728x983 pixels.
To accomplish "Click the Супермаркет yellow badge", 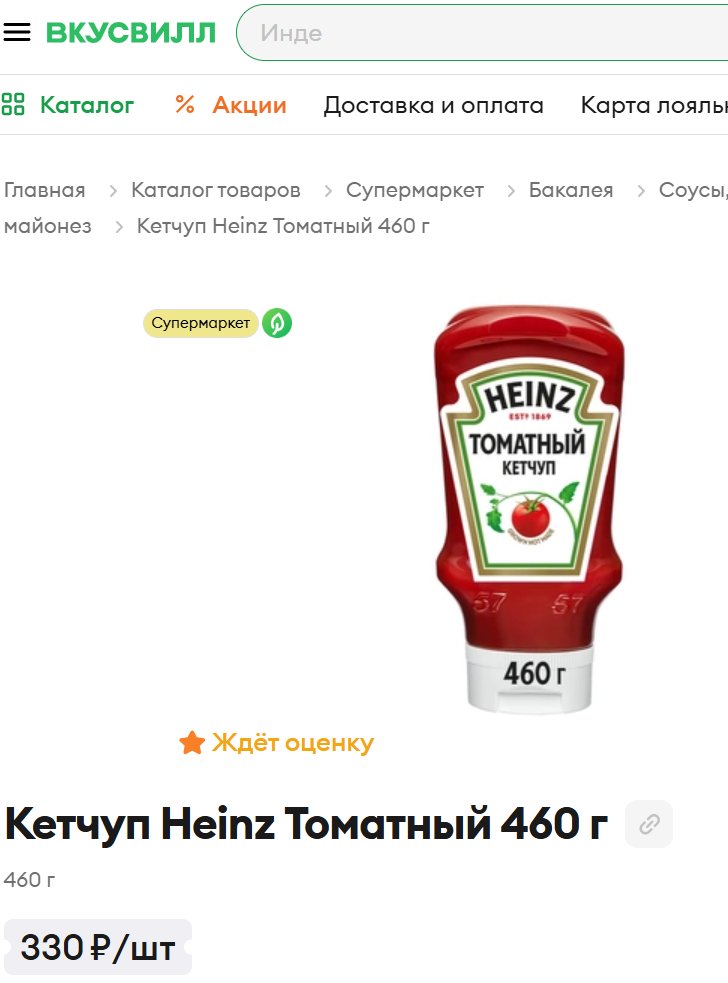I will coord(201,323).
